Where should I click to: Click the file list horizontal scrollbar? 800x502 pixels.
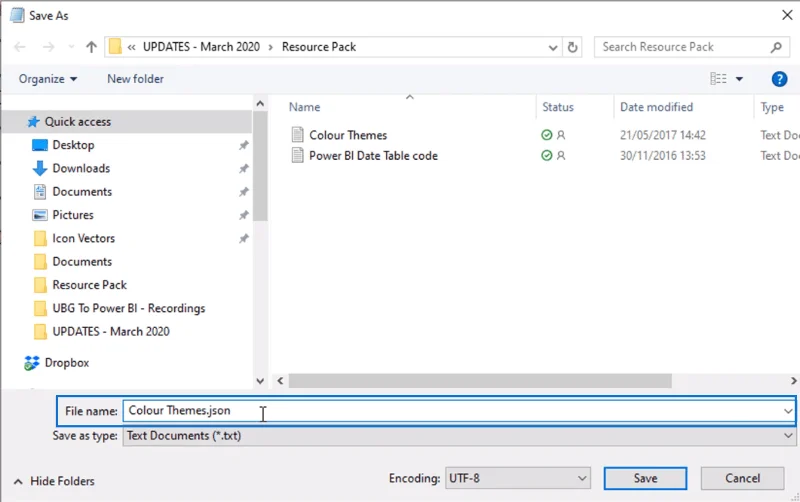(480, 381)
